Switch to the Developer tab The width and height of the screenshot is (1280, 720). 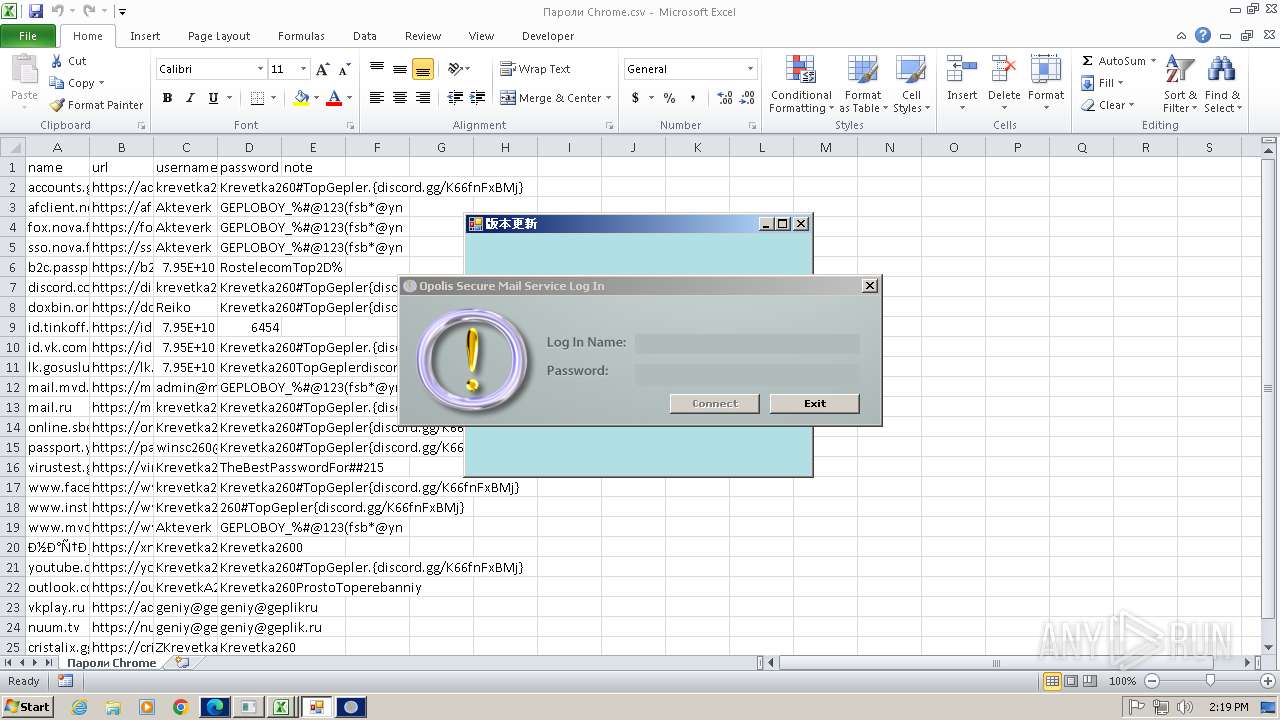pyautogui.click(x=548, y=36)
